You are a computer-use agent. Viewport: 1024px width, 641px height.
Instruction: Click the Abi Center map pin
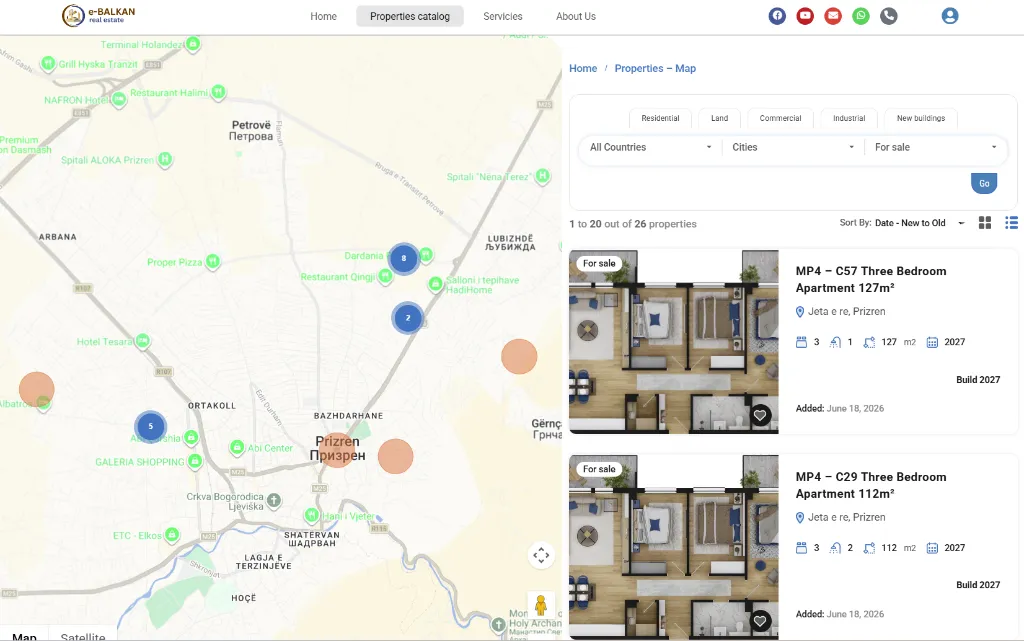[x=237, y=447]
